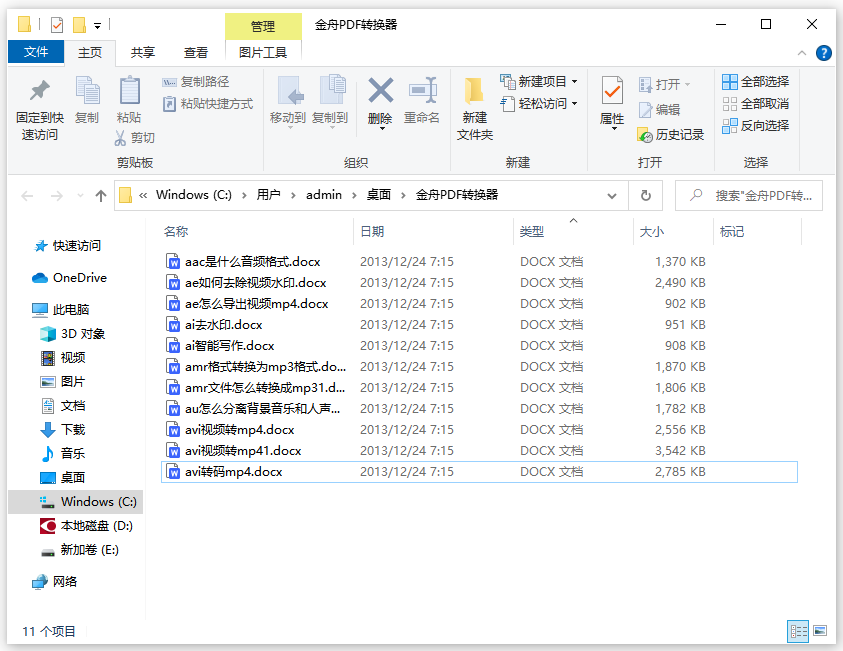Click Windows (C:) in address path
The width and height of the screenshot is (843, 651).
pos(194,195)
